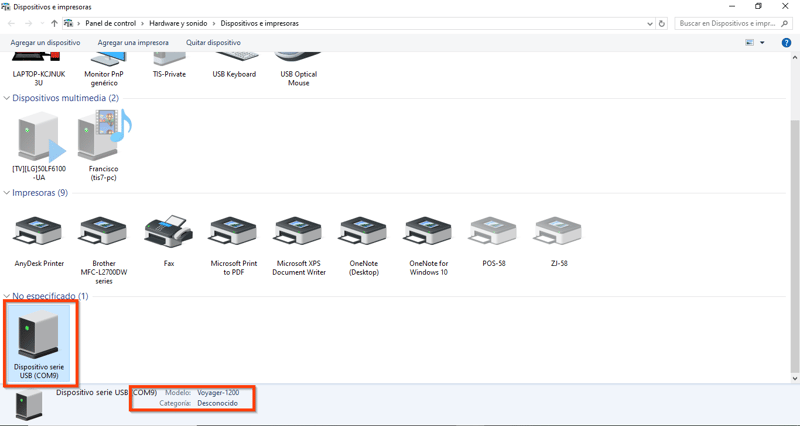Select the [TV][LG]50LF6100-UA multimedia device
Image resolution: width=800 pixels, height=426 pixels.
[x=39, y=146]
